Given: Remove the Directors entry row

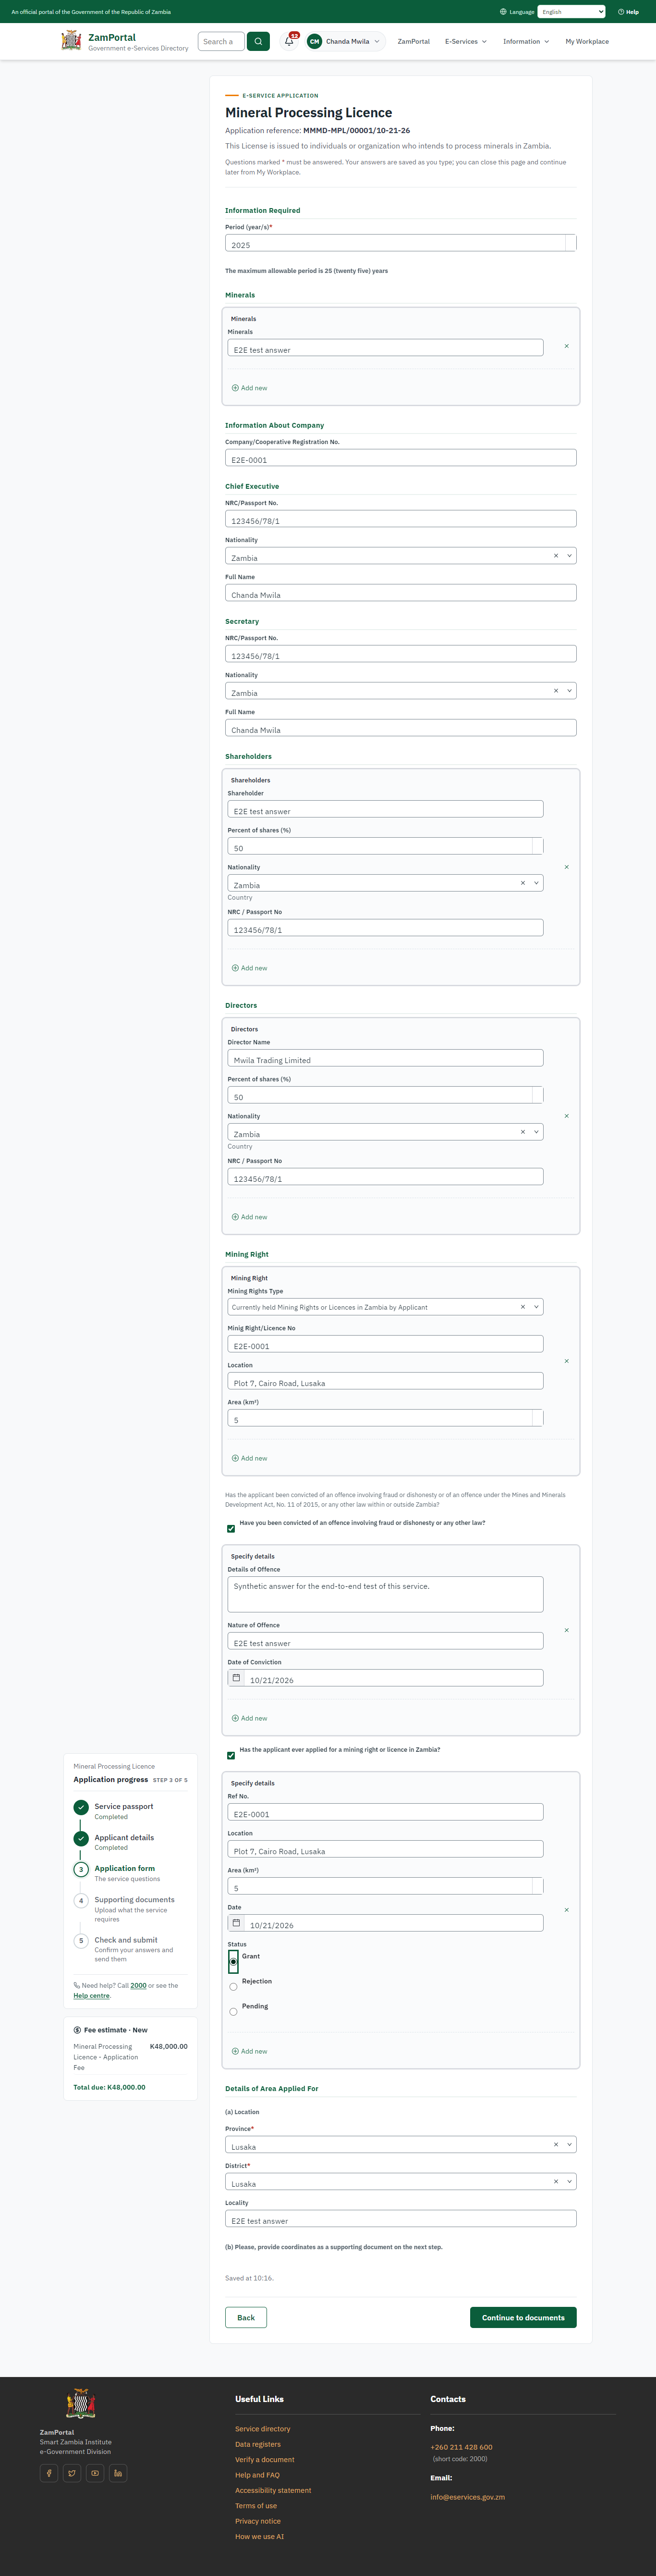Looking at the screenshot, I should (x=567, y=1116).
